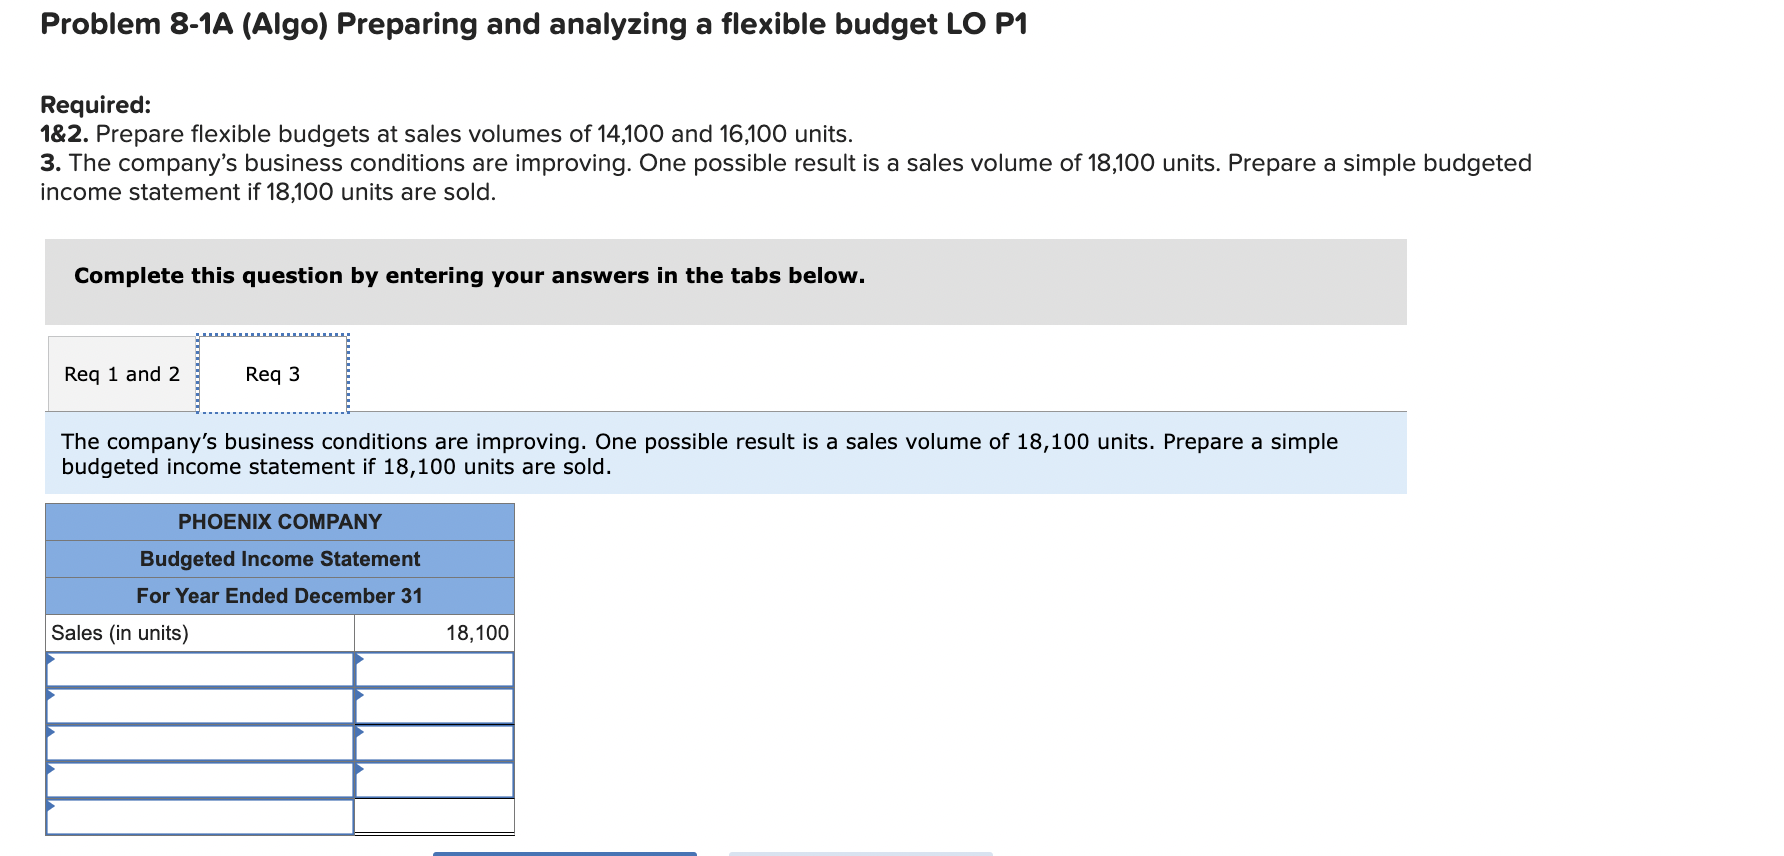Click the first amount input field
The width and height of the screenshot is (1784, 856).
click(x=435, y=668)
